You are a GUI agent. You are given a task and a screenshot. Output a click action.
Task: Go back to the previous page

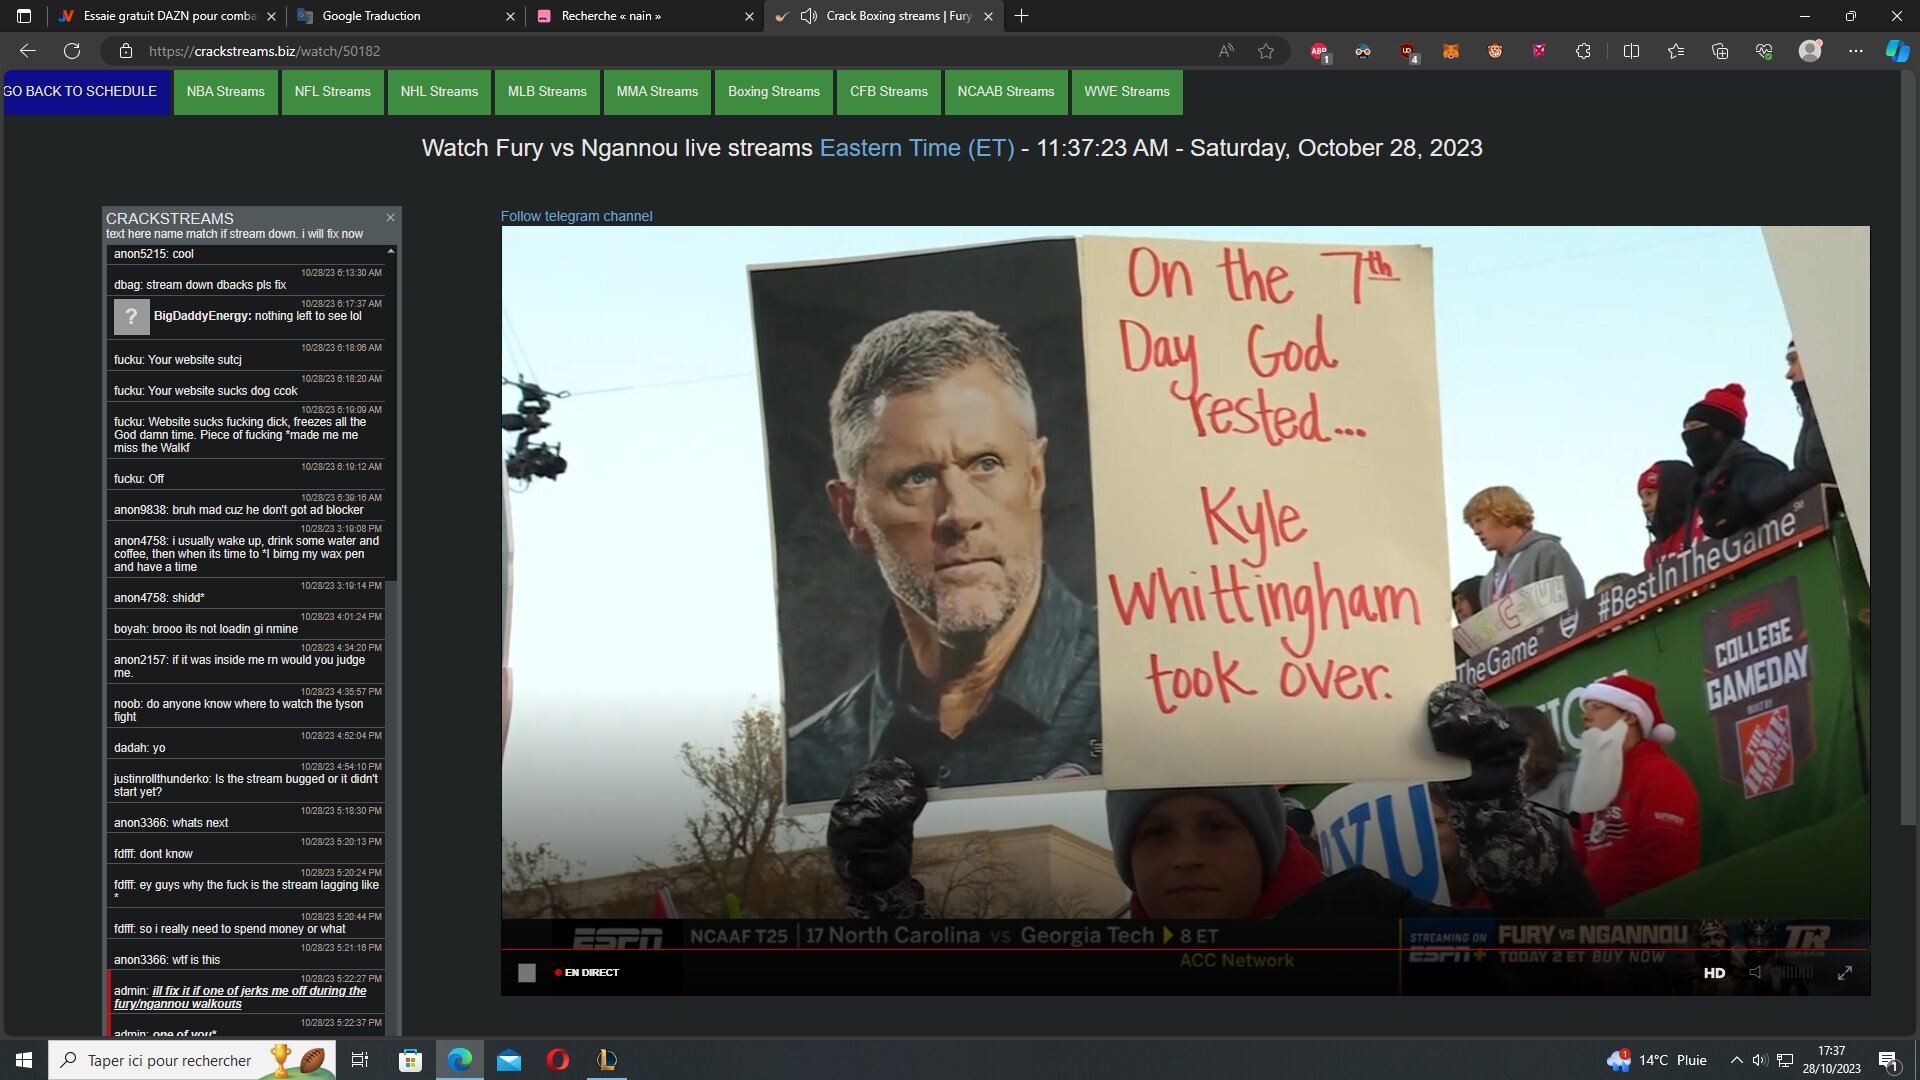27,51
